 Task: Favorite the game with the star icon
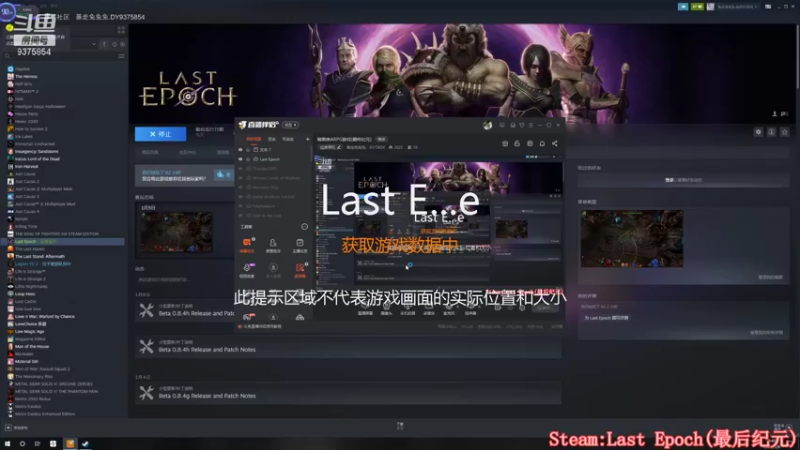click(785, 132)
